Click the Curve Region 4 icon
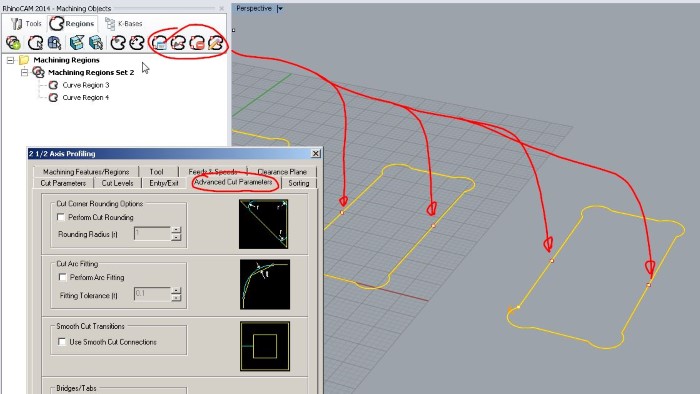 (x=53, y=97)
